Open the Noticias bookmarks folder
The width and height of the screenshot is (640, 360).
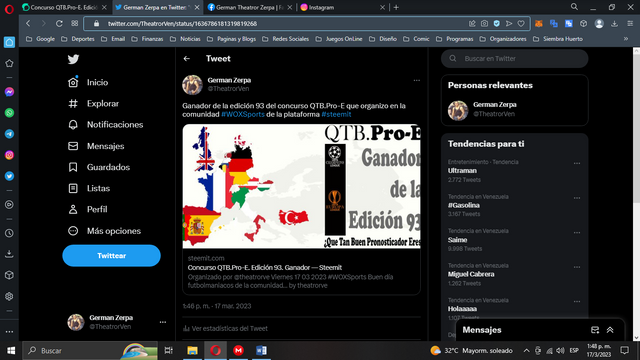185,39
